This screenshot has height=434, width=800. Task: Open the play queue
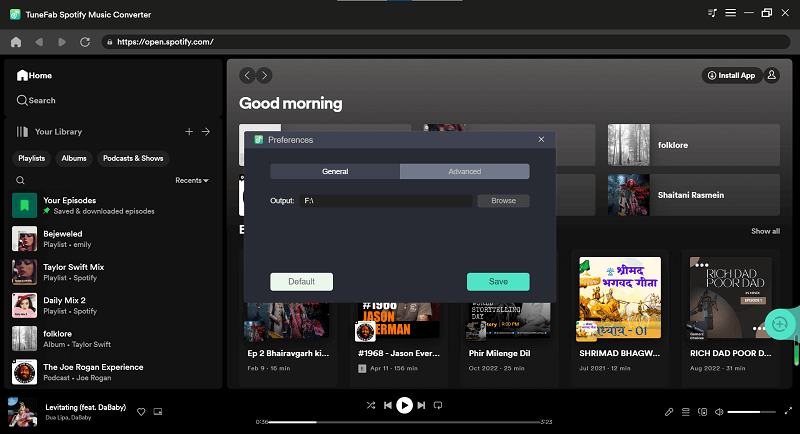click(686, 412)
